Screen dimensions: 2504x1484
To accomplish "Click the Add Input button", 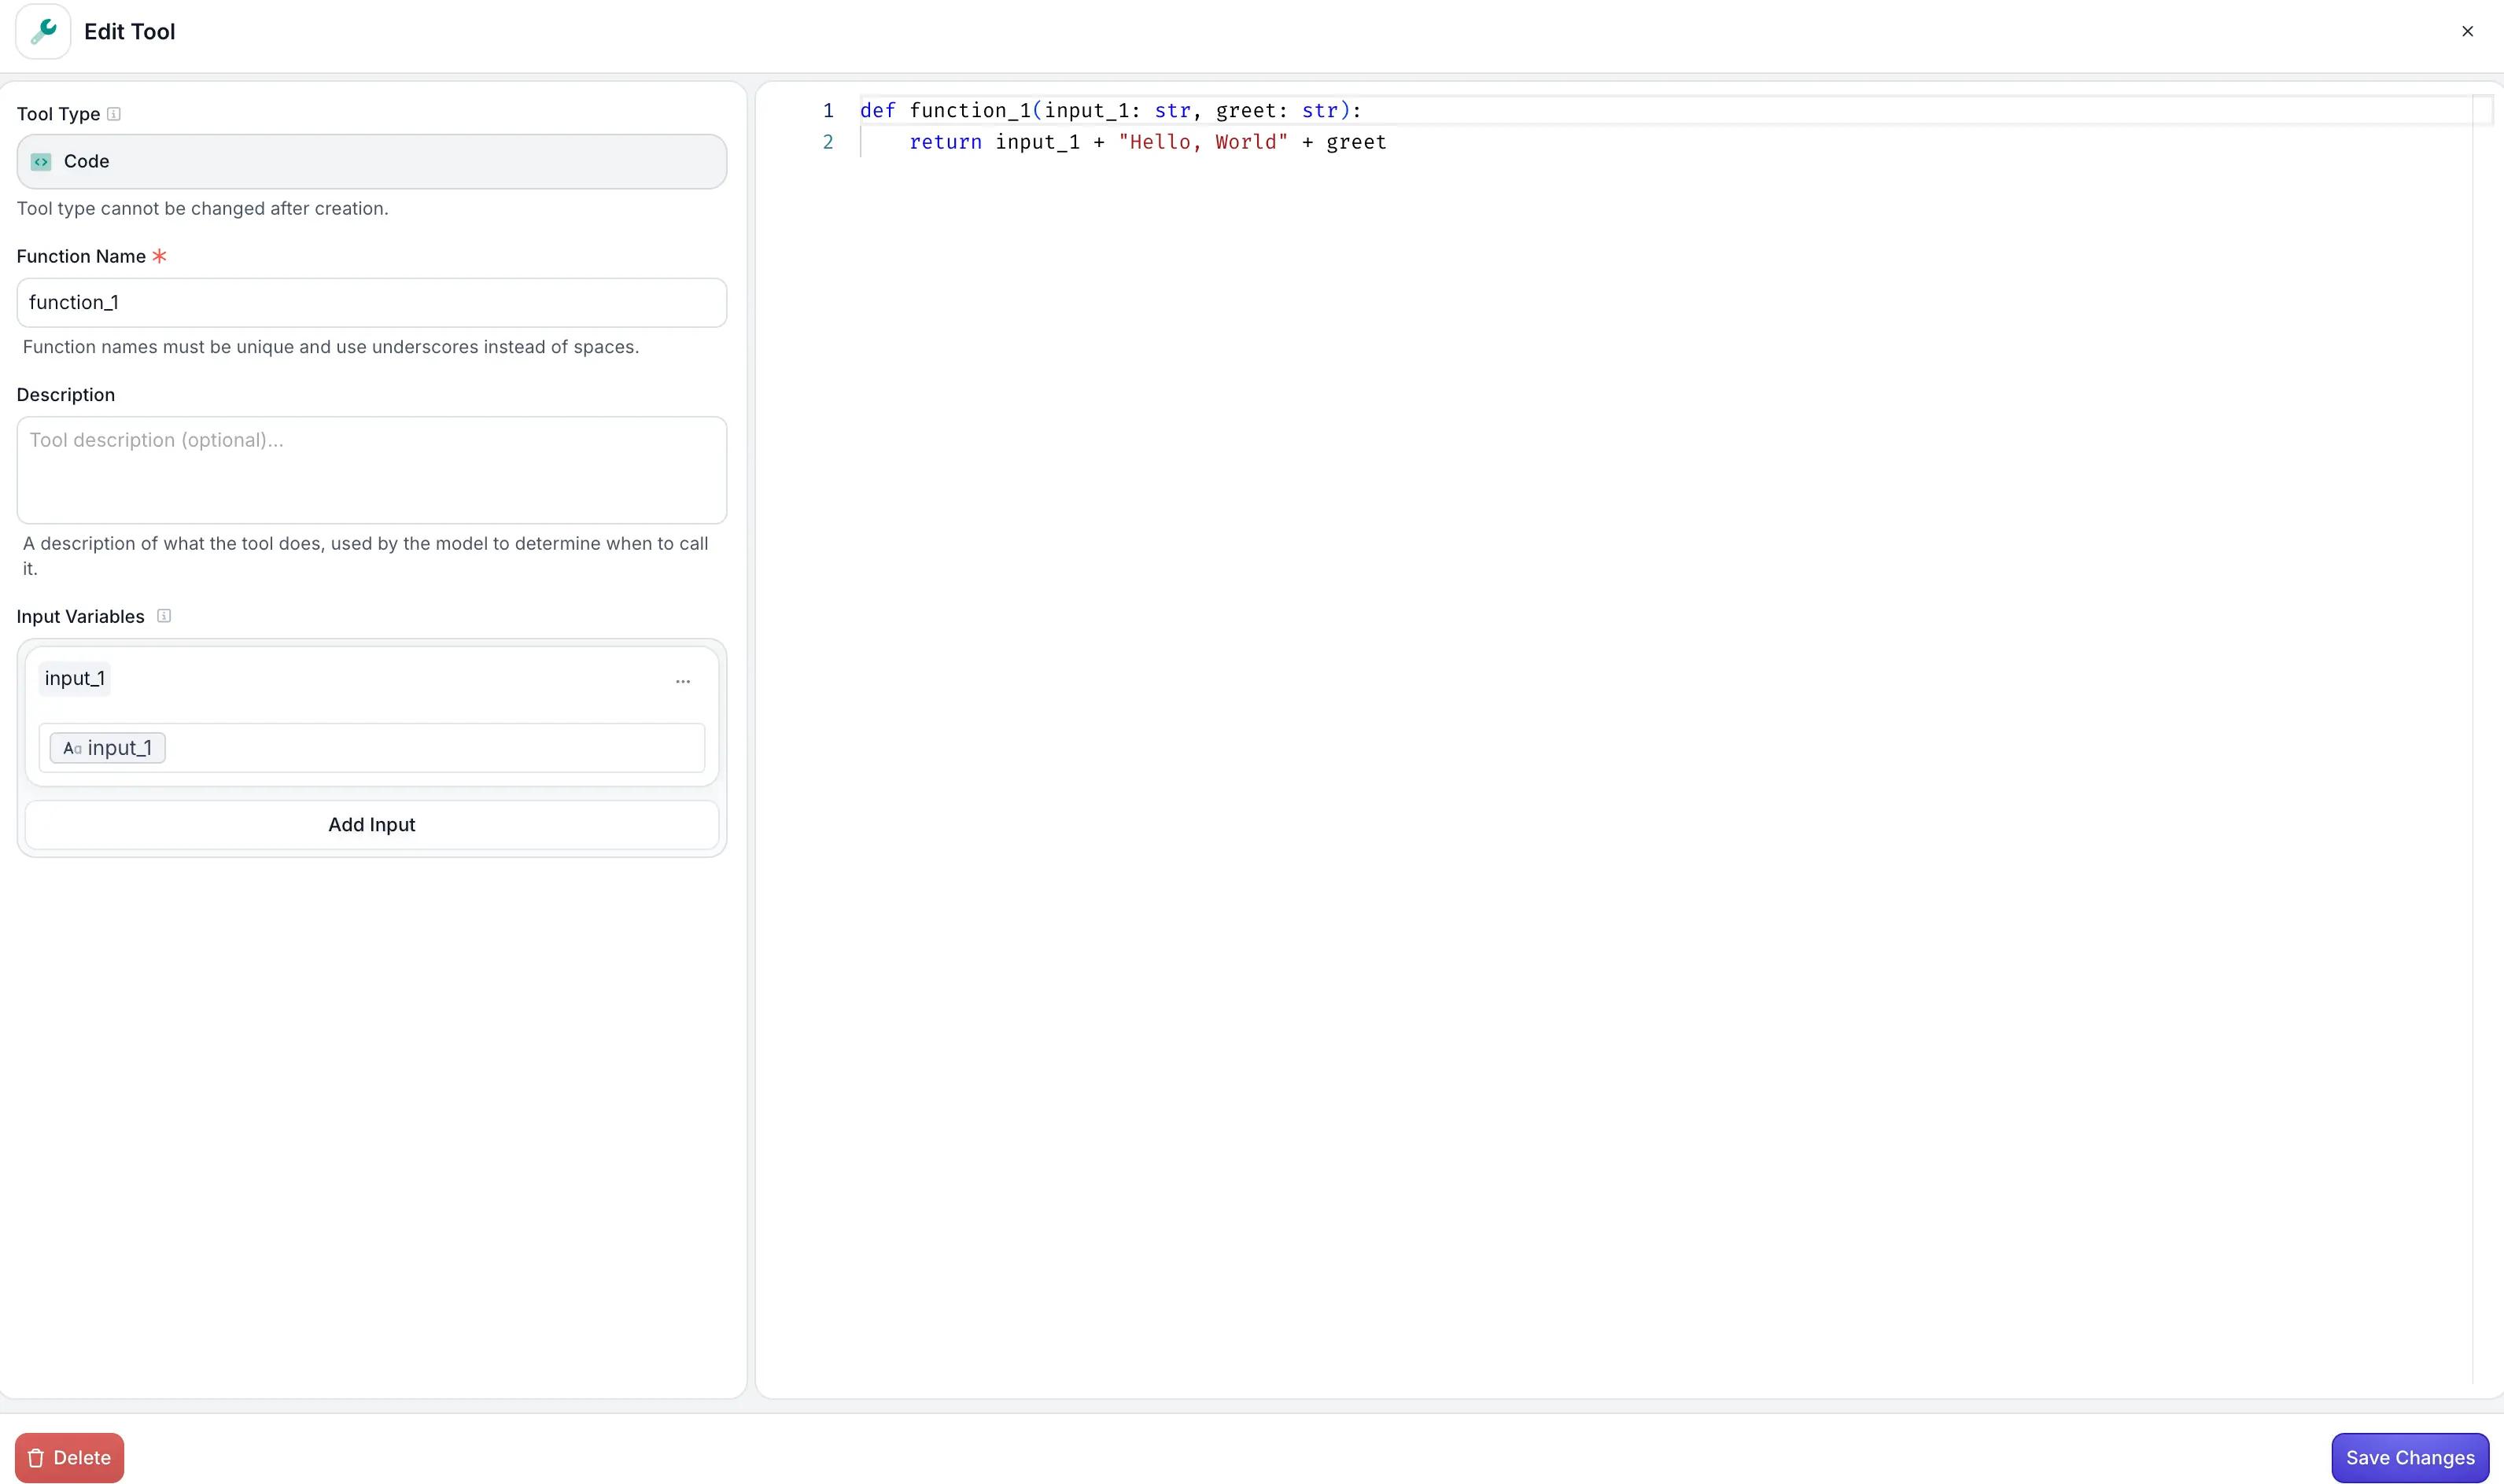I will pyautogui.click(x=371, y=825).
